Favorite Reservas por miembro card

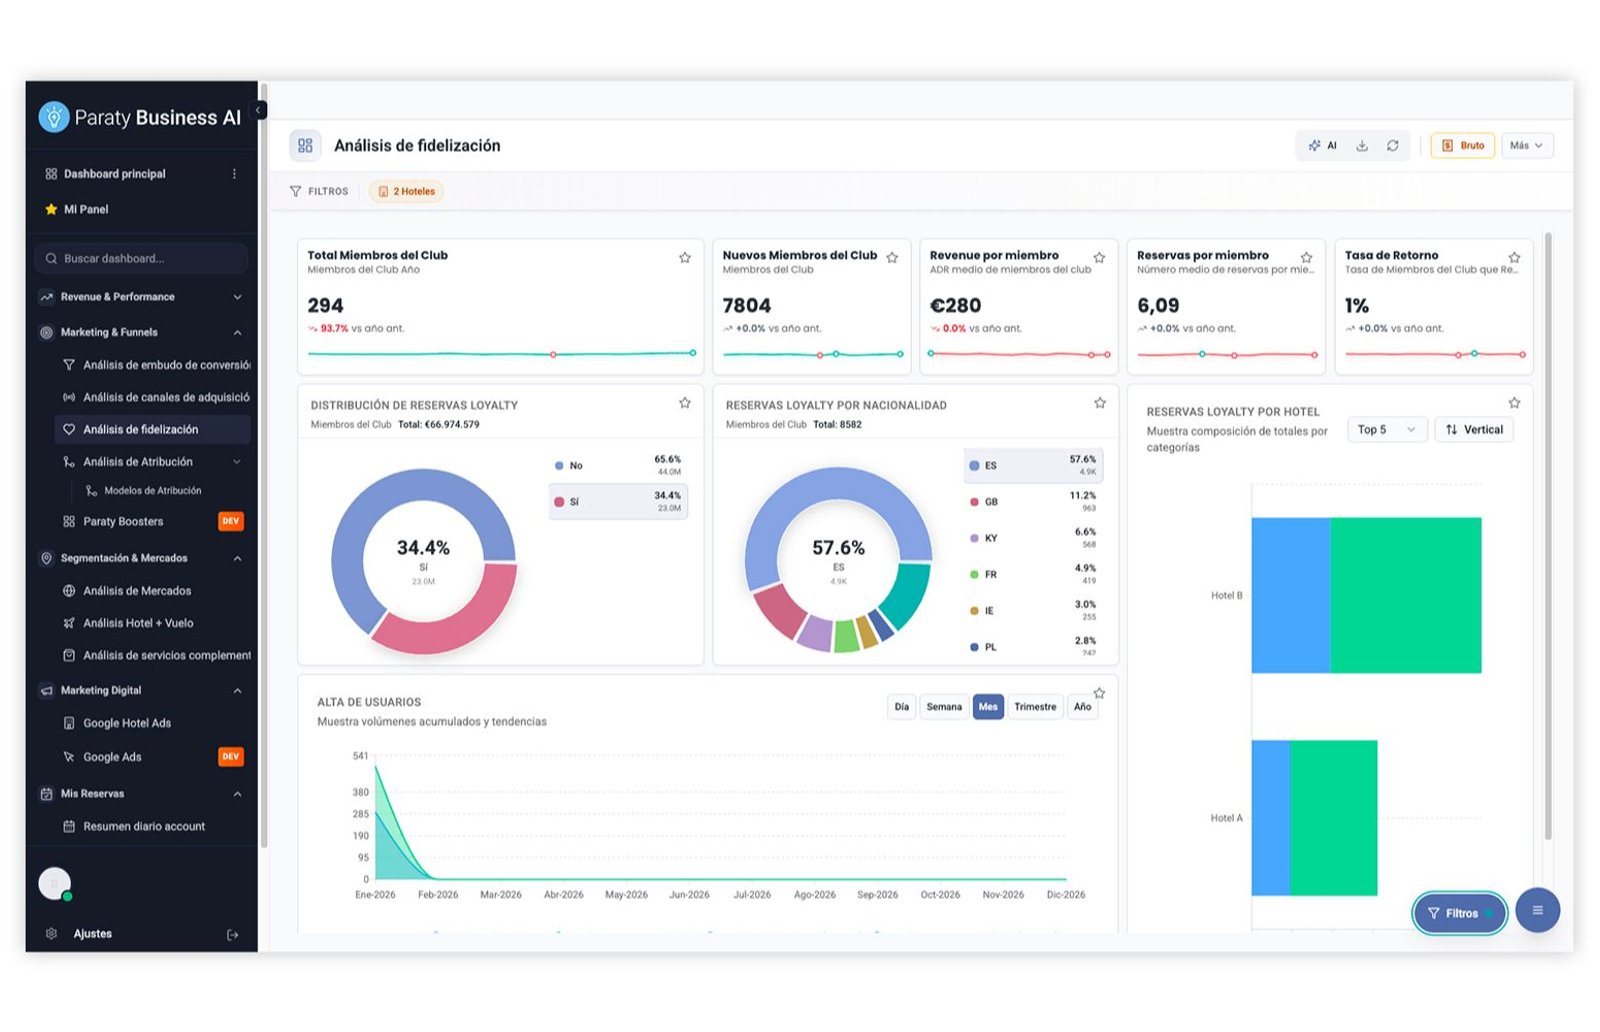click(x=1306, y=257)
